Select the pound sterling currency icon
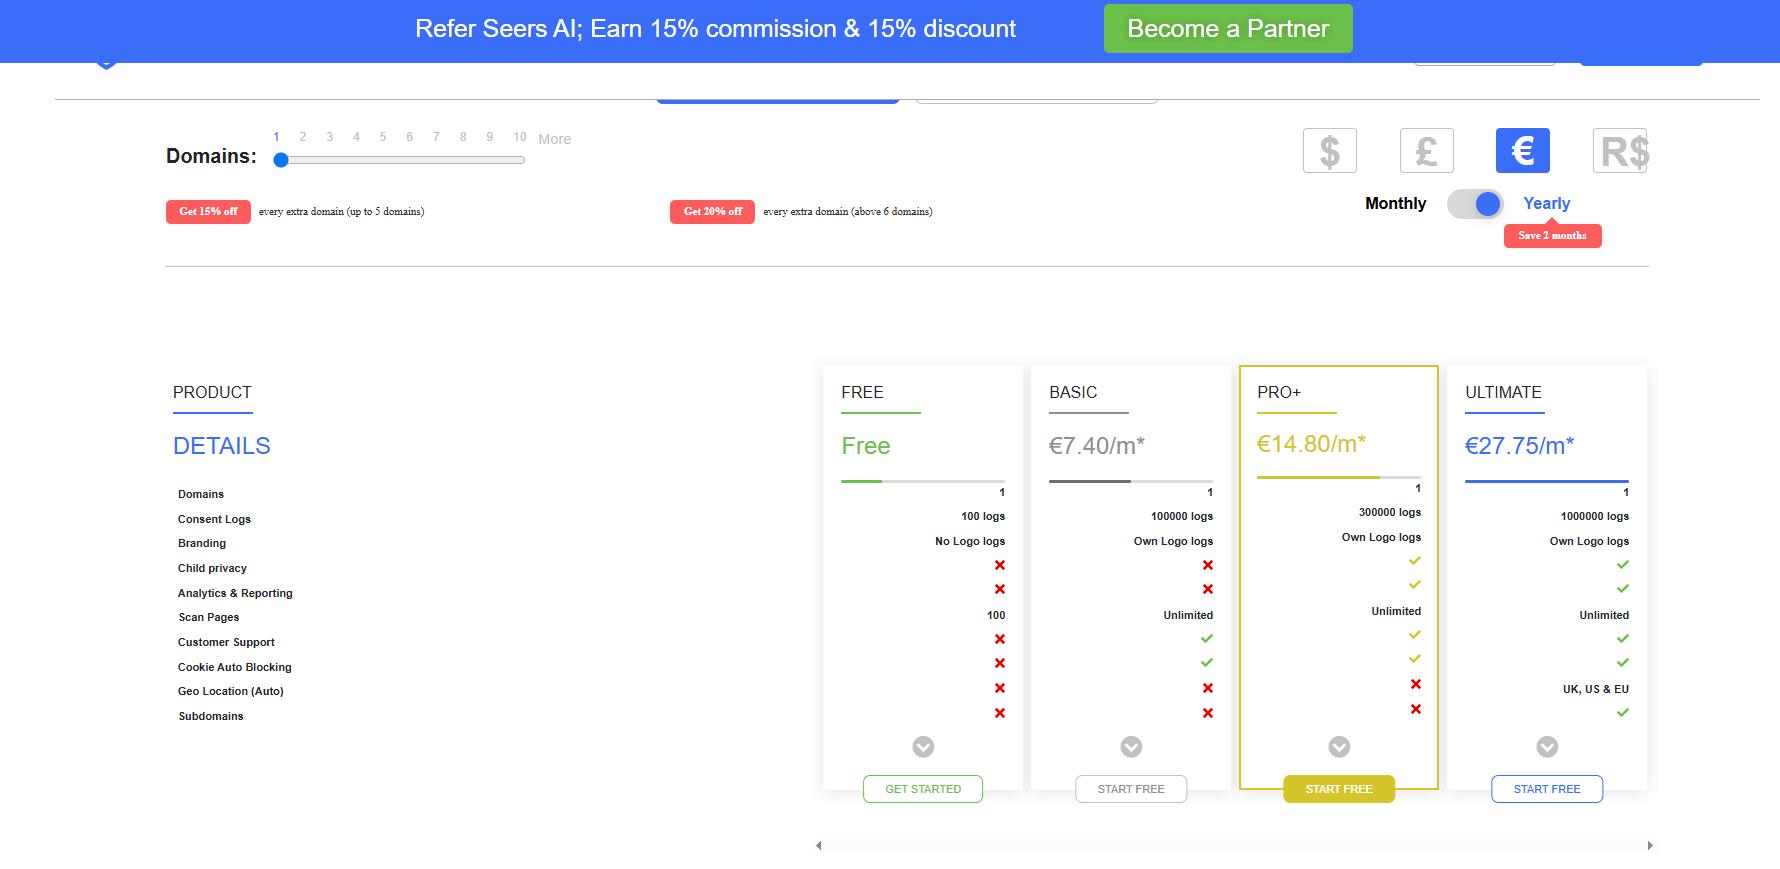 pos(1426,151)
